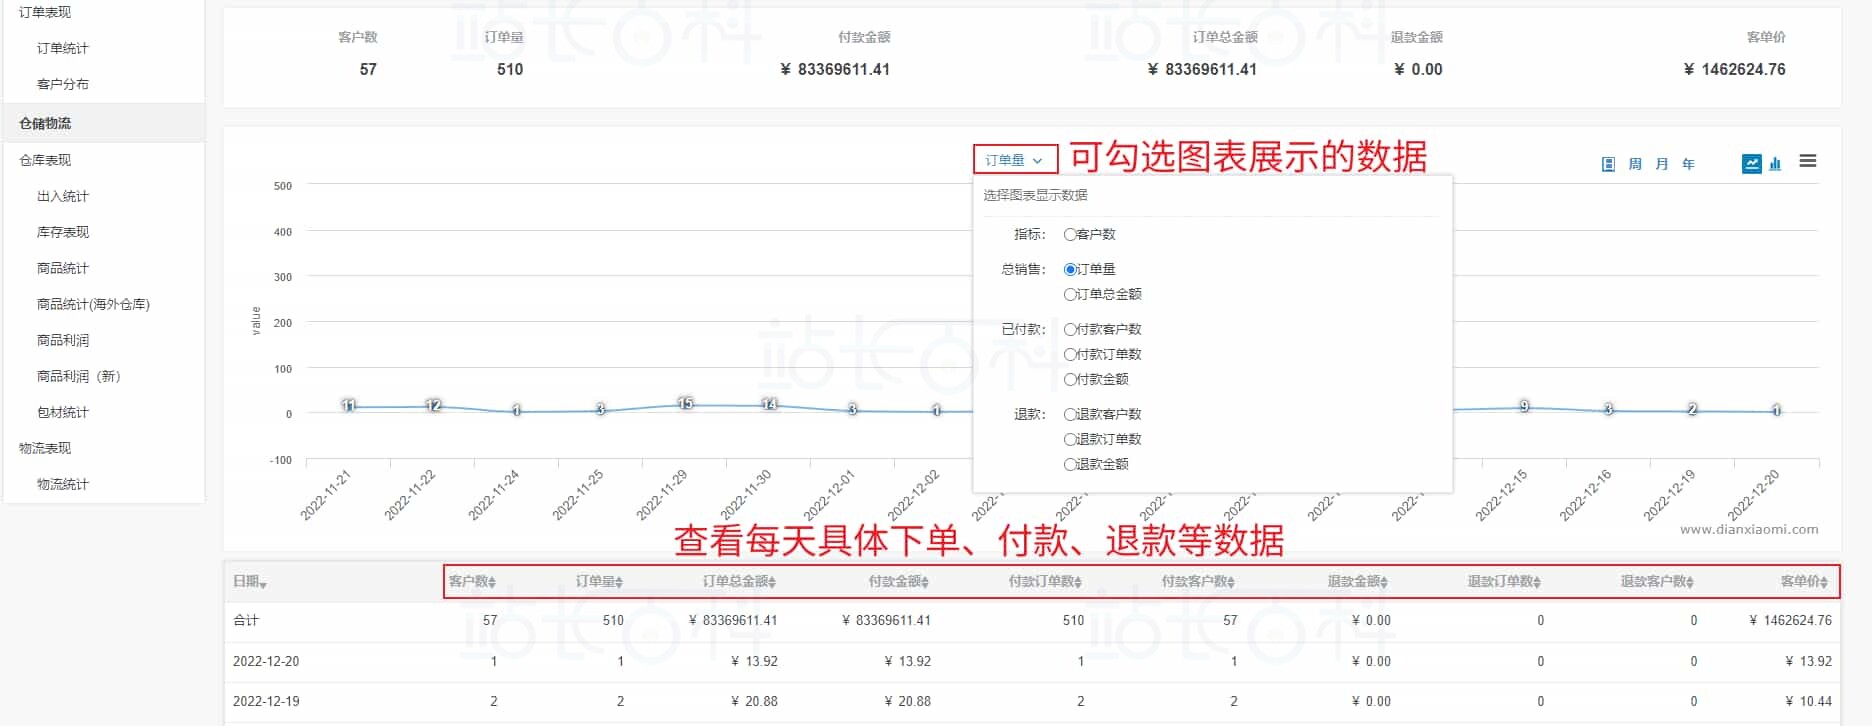Set chart granularity to 月 (month)
The height and width of the screenshot is (726, 1872).
1662,164
